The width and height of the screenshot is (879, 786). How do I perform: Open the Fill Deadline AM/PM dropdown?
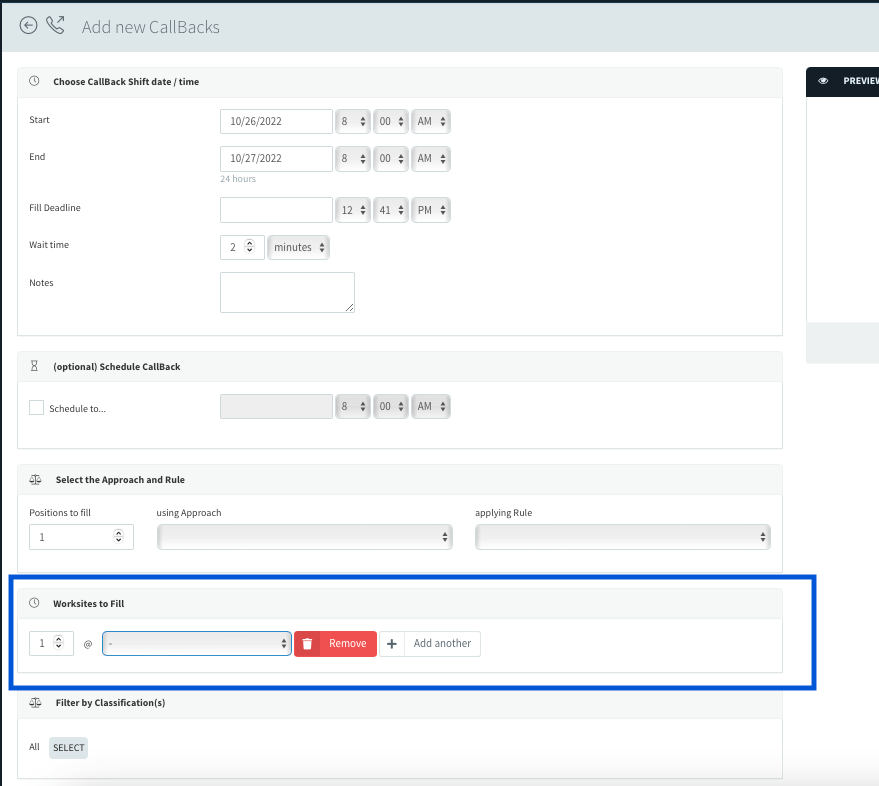pyautogui.click(x=431, y=210)
